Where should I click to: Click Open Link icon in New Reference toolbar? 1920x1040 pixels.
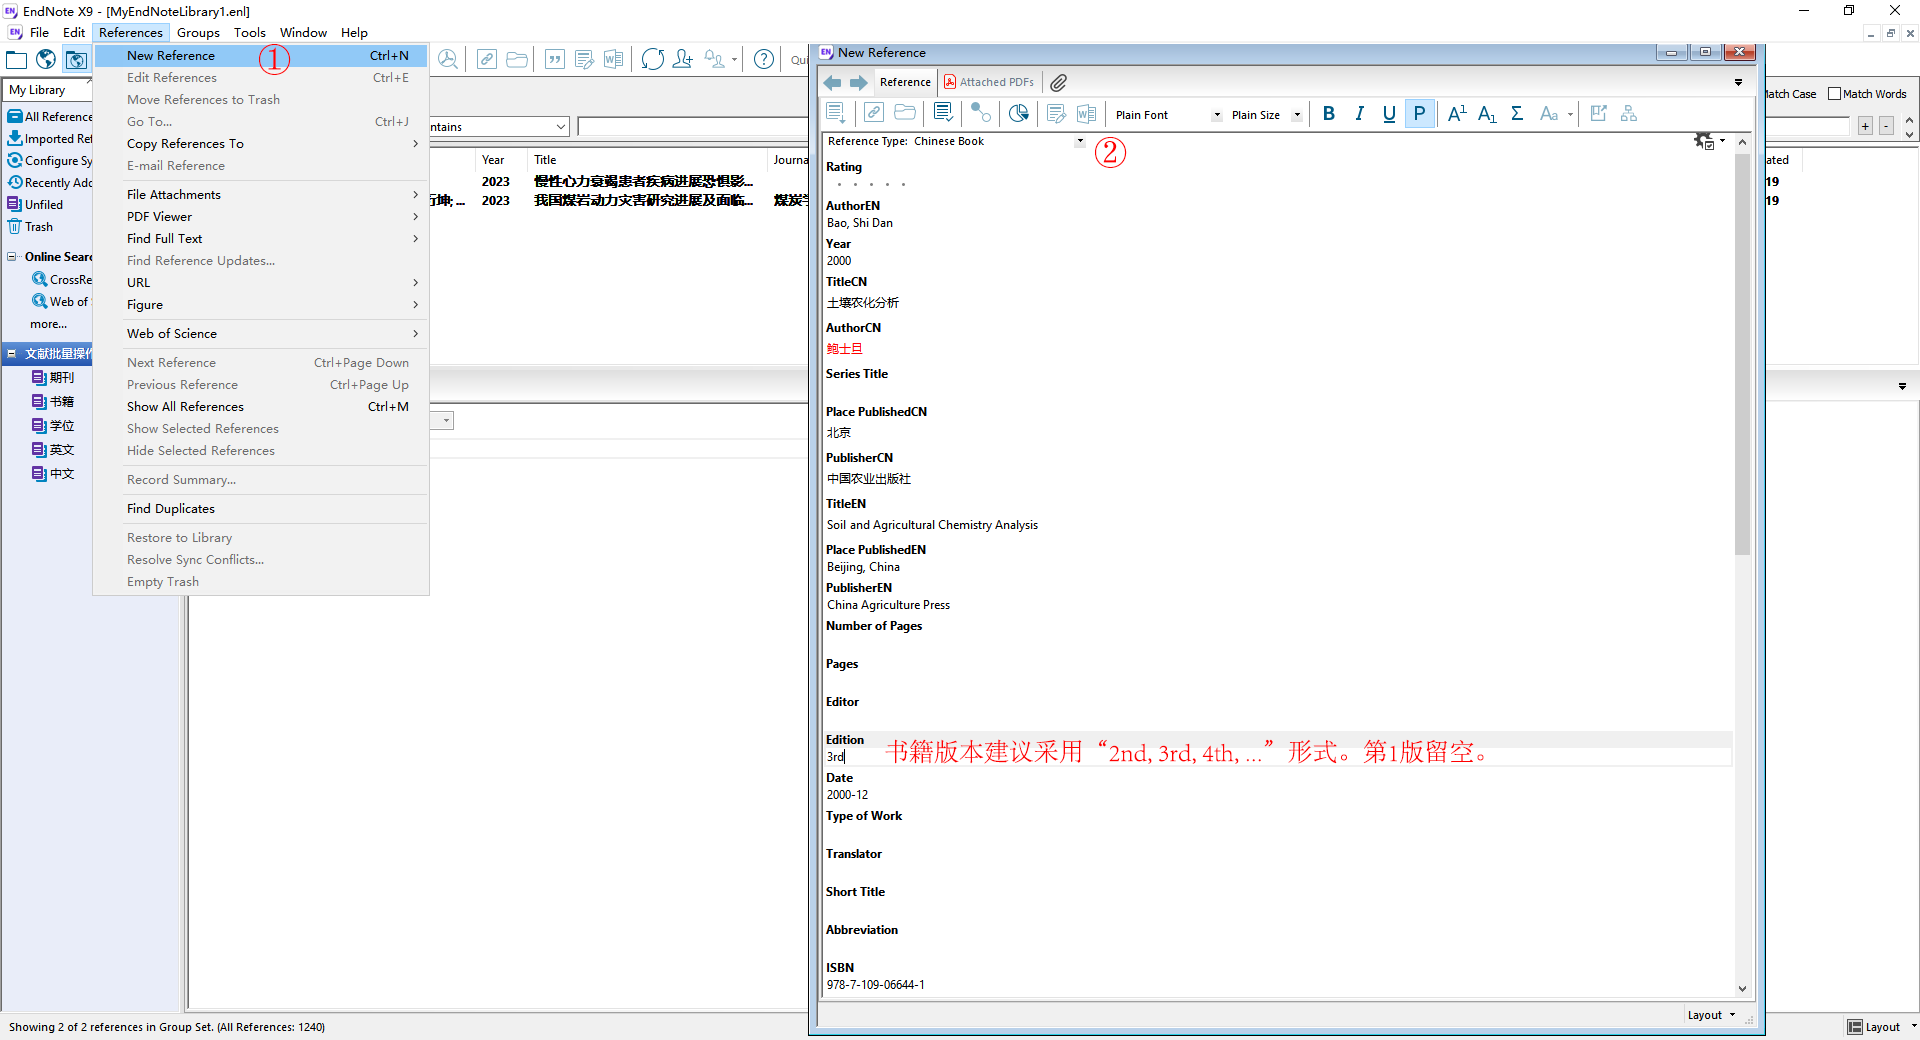pyautogui.click(x=873, y=113)
